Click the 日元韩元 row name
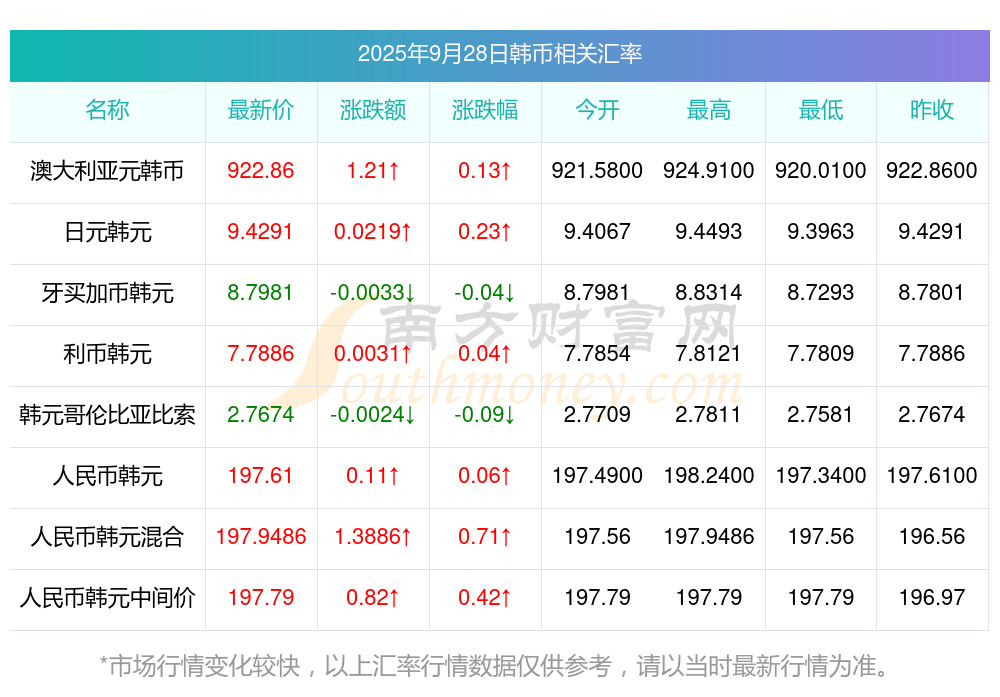The image size is (1000, 697). pos(107,231)
